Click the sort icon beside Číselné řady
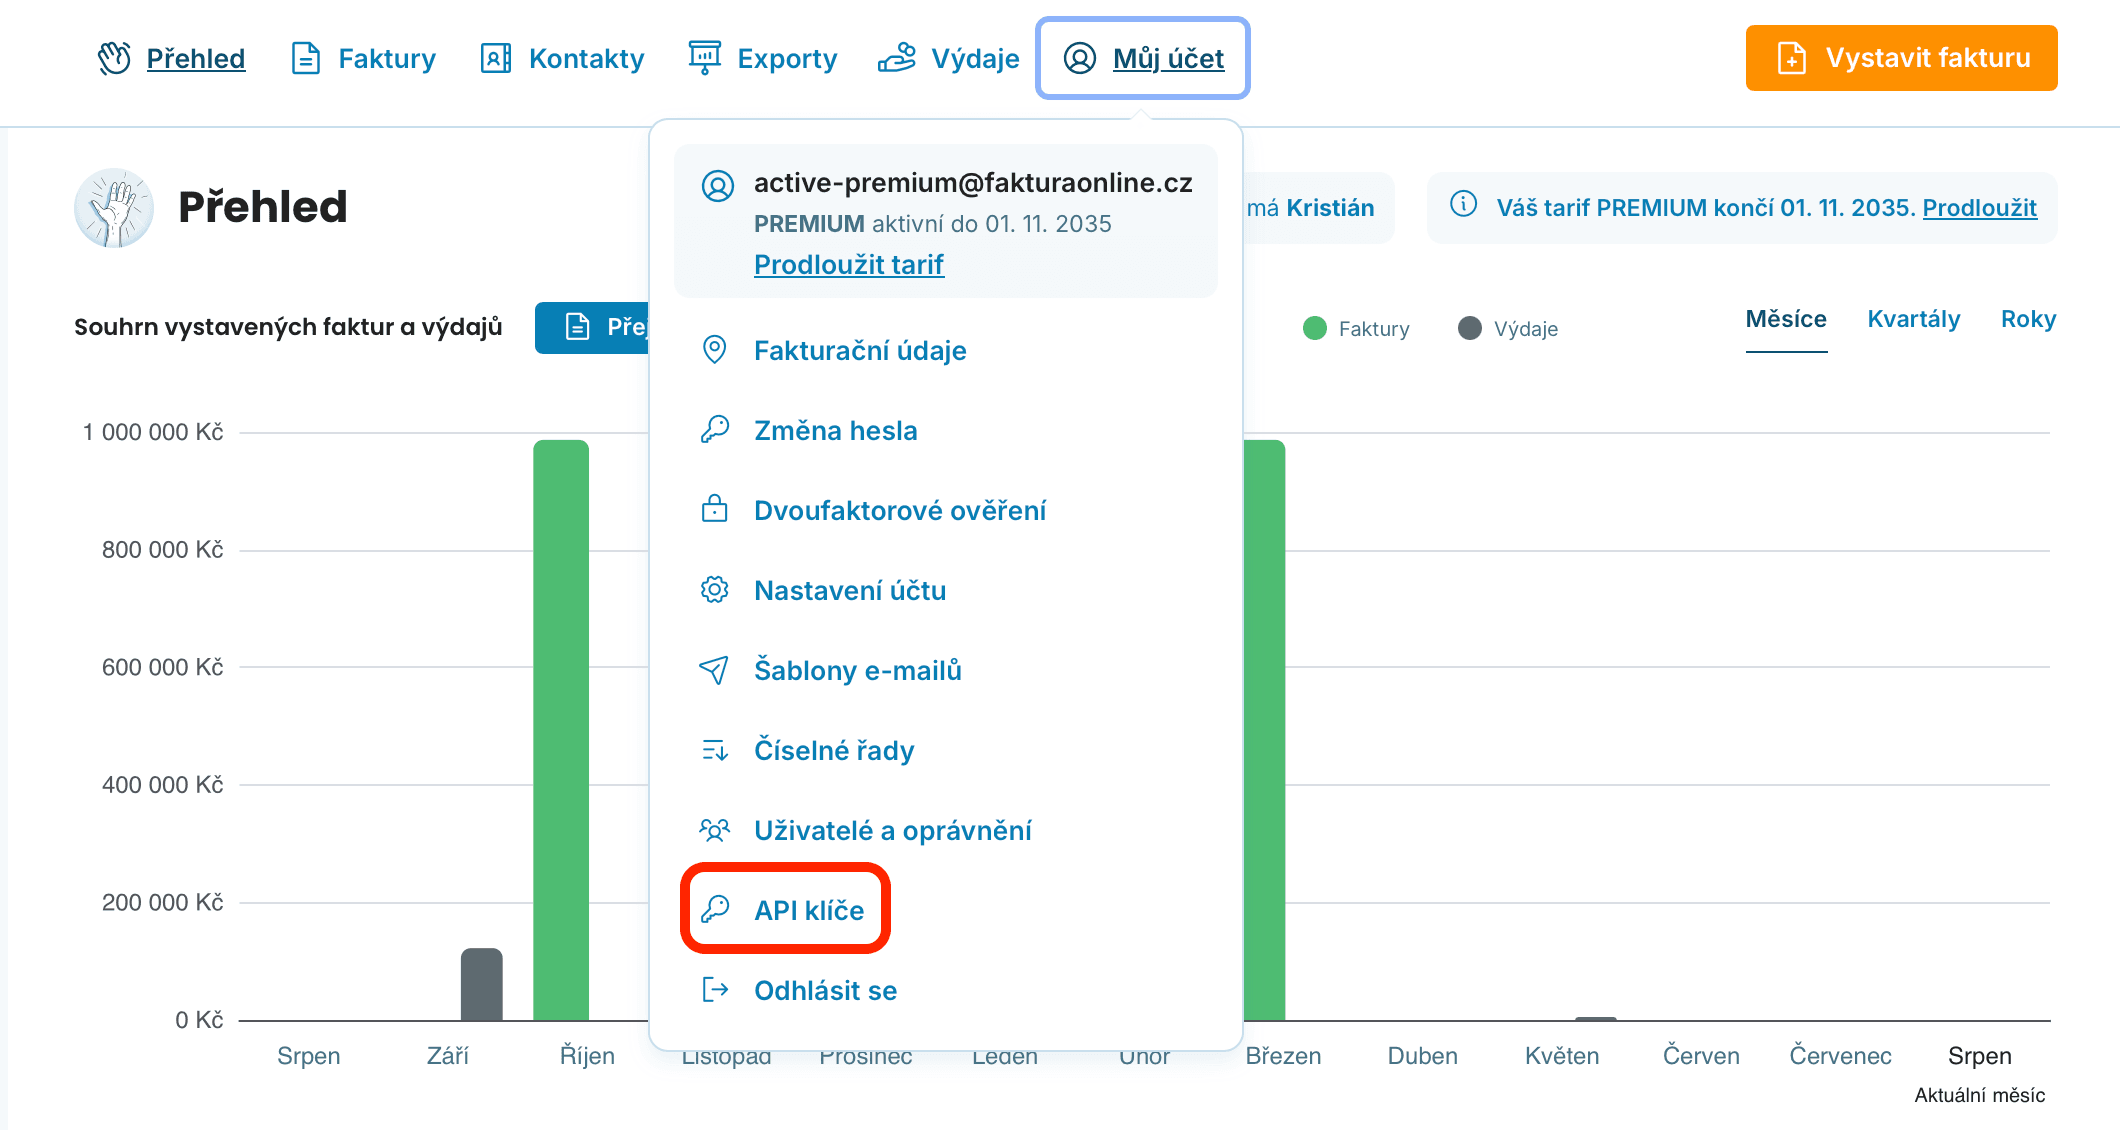This screenshot has height=1130, width=2120. tap(714, 750)
